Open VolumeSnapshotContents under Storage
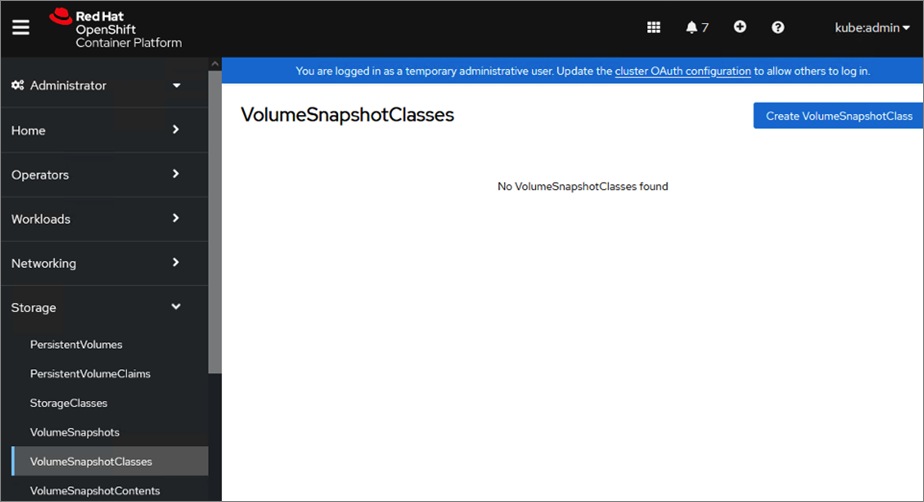 coord(95,491)
